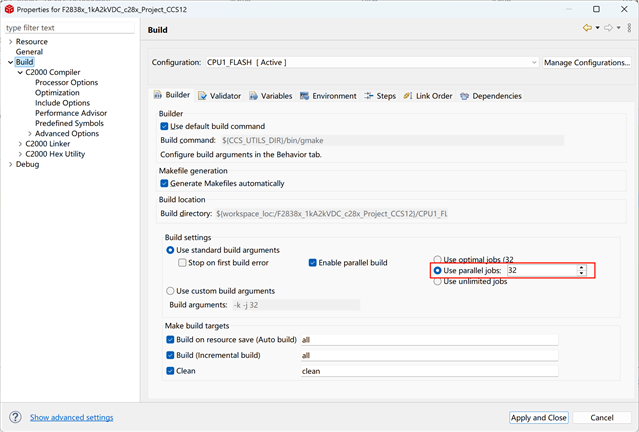Screen dimensions: 639x432
Task: Open the Environment tab icon
Action: coord(304,96)
